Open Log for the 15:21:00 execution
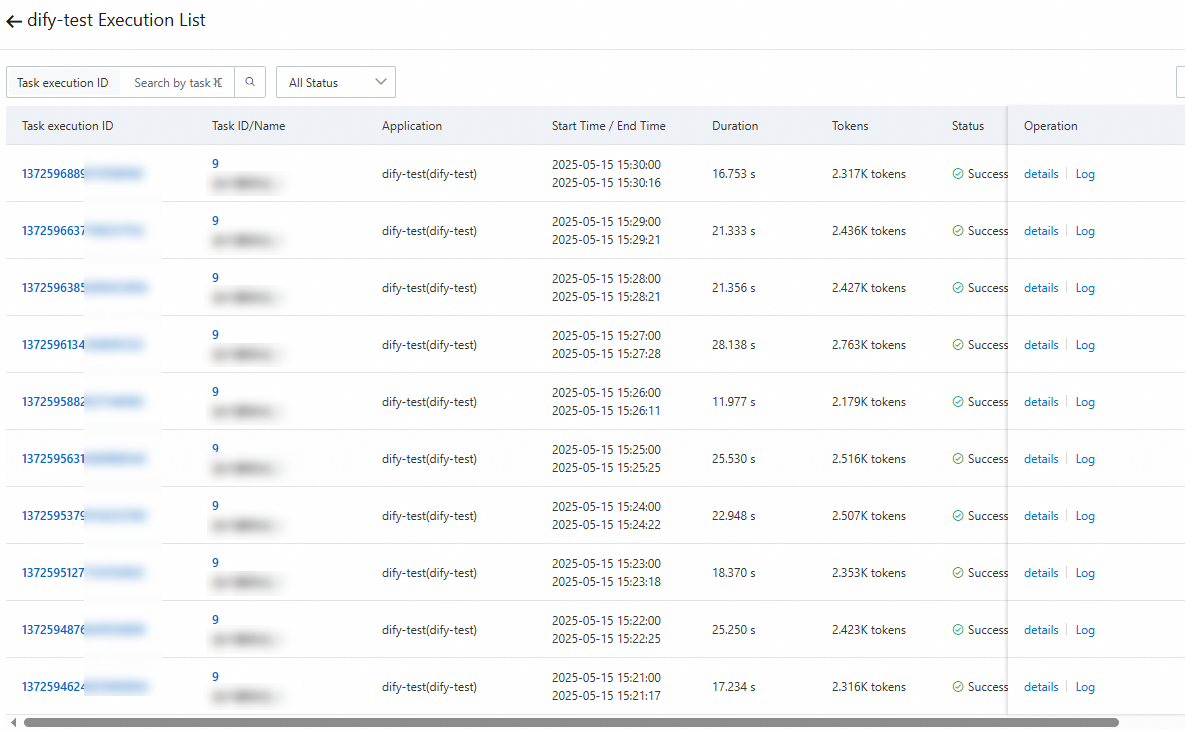The width and height of the screenshot is (1185, 734). (1084, 687)
